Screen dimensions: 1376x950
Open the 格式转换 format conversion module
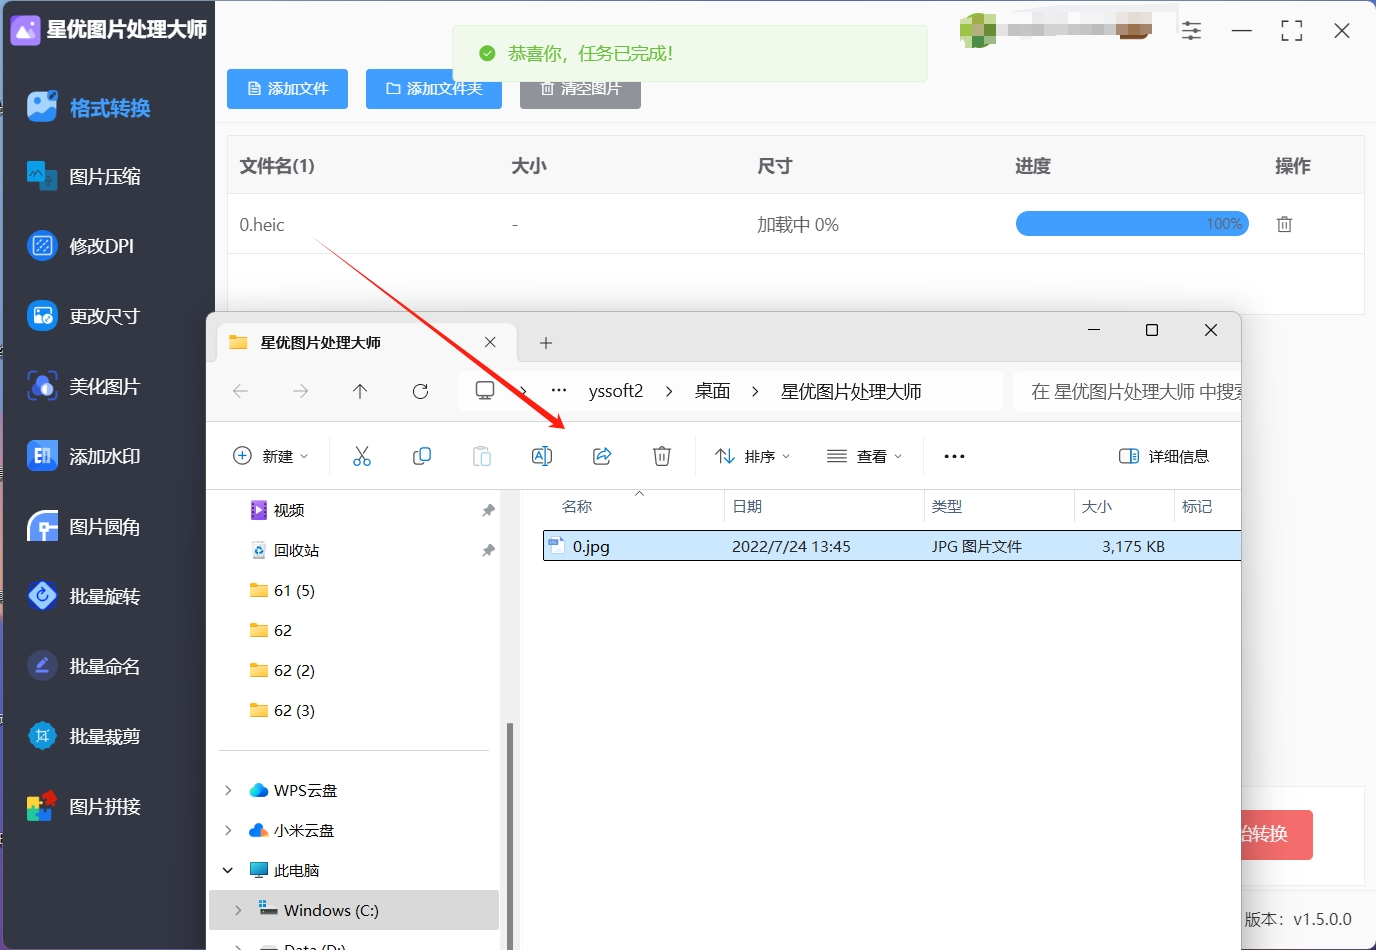coord(89,107)
